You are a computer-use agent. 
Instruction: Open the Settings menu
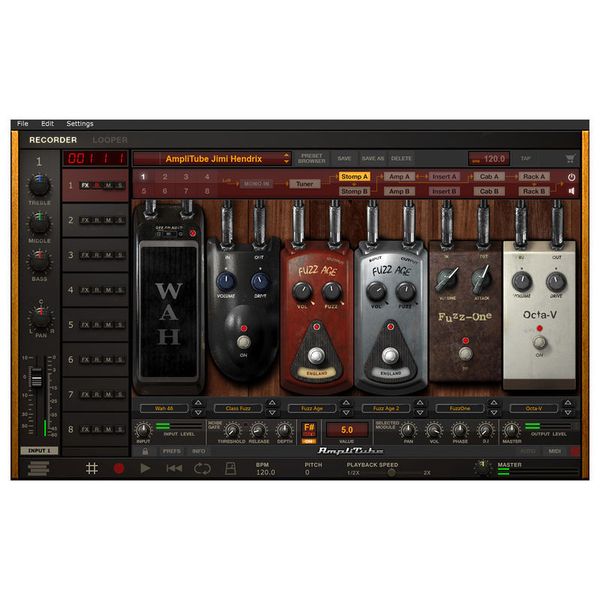[x=80, y=124]
